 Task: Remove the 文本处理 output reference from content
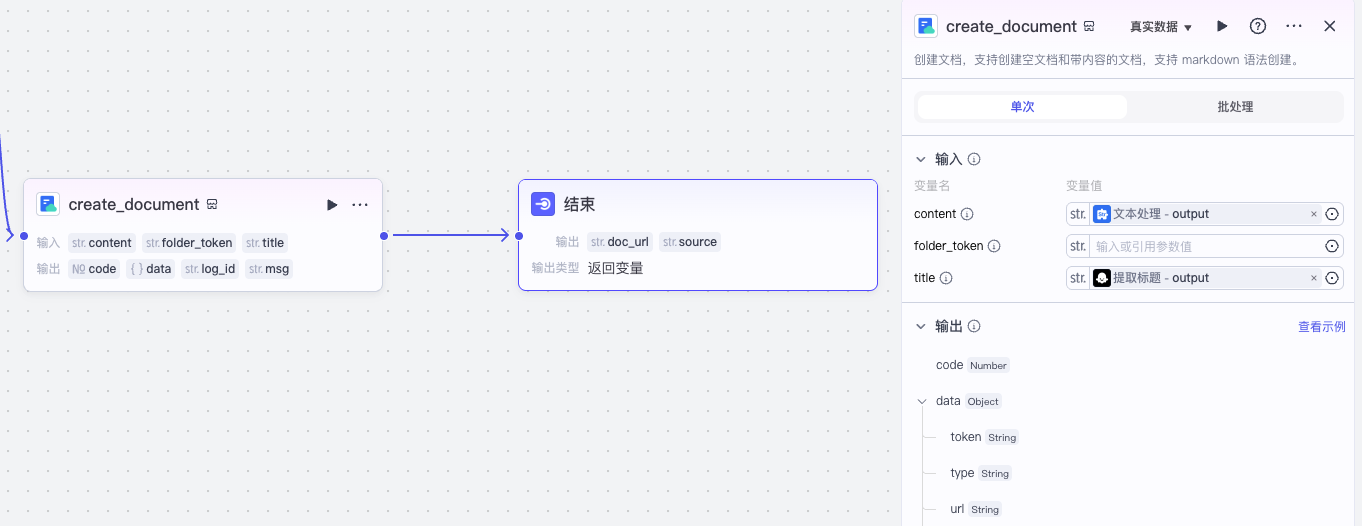[1314, 214]
